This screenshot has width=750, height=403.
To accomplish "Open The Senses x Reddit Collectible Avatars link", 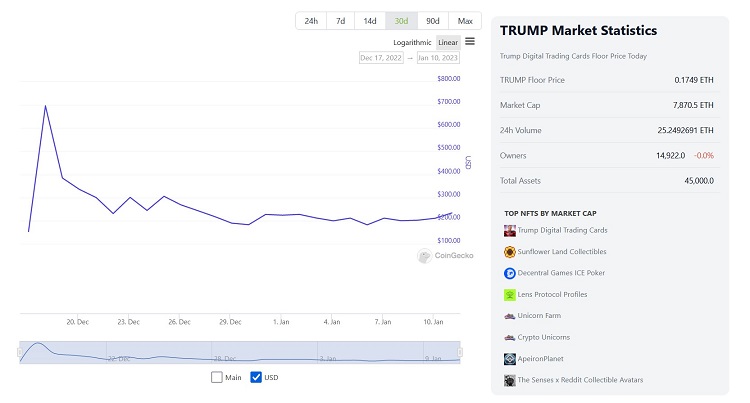I will [580, 380].
